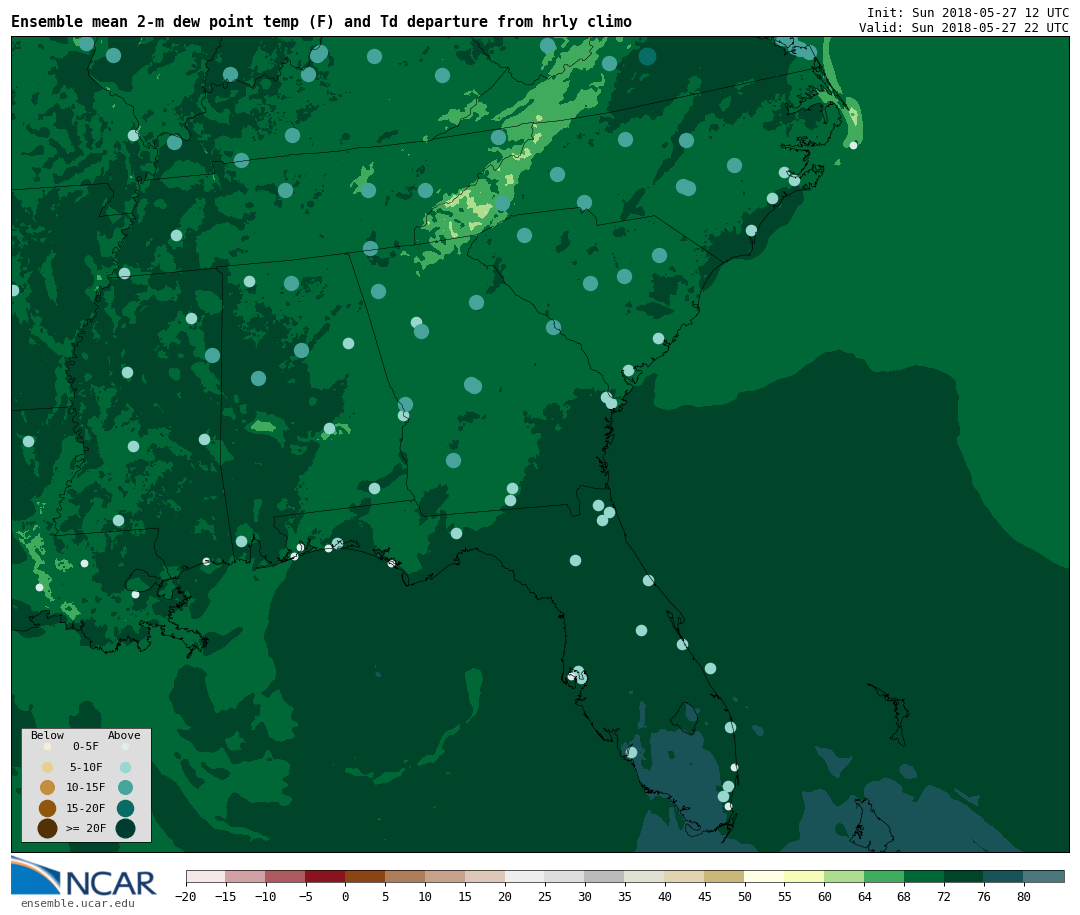
Task: Click the 25 colorbar tick label
Action: click(x=545, y=896)
